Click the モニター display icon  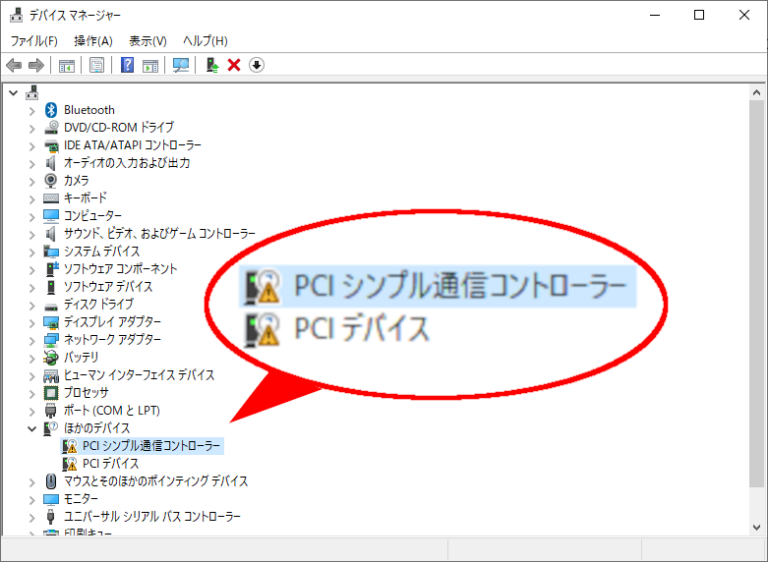click(51, 499)
